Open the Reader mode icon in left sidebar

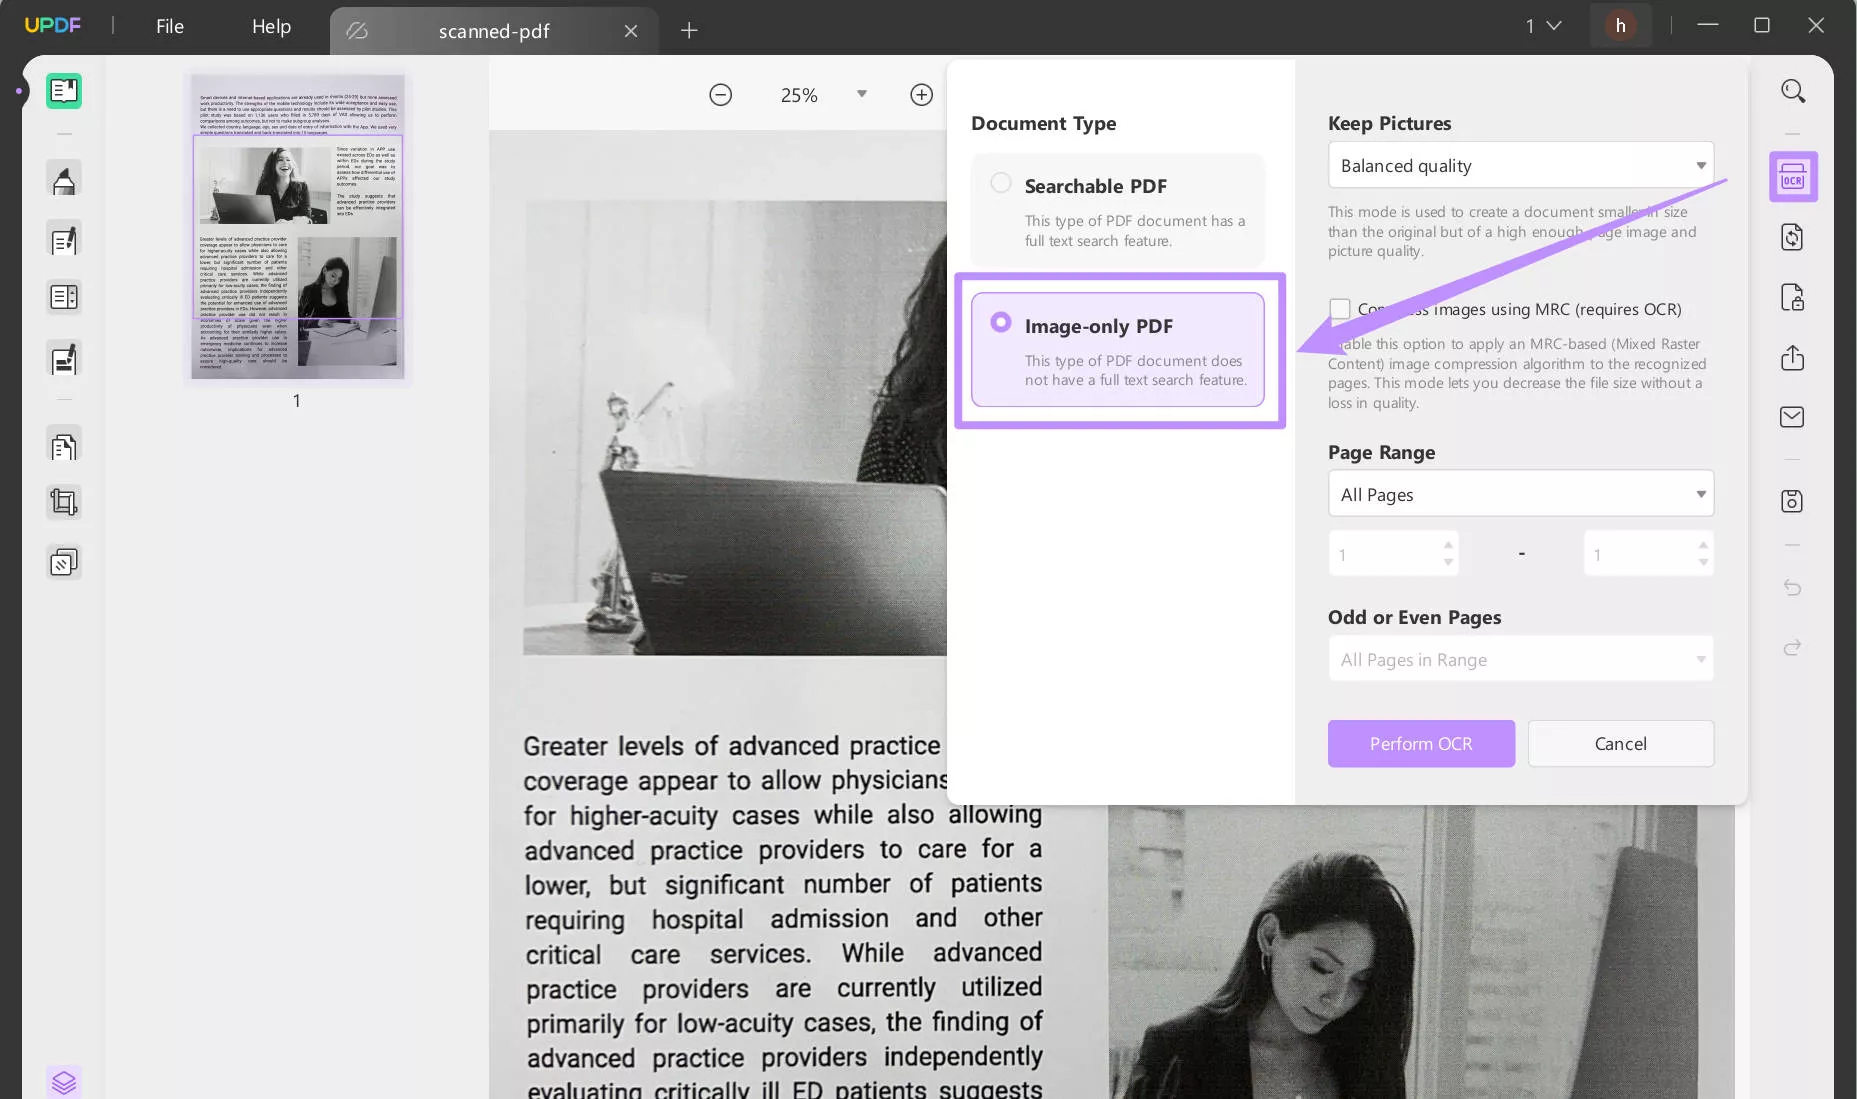[64, 91]
